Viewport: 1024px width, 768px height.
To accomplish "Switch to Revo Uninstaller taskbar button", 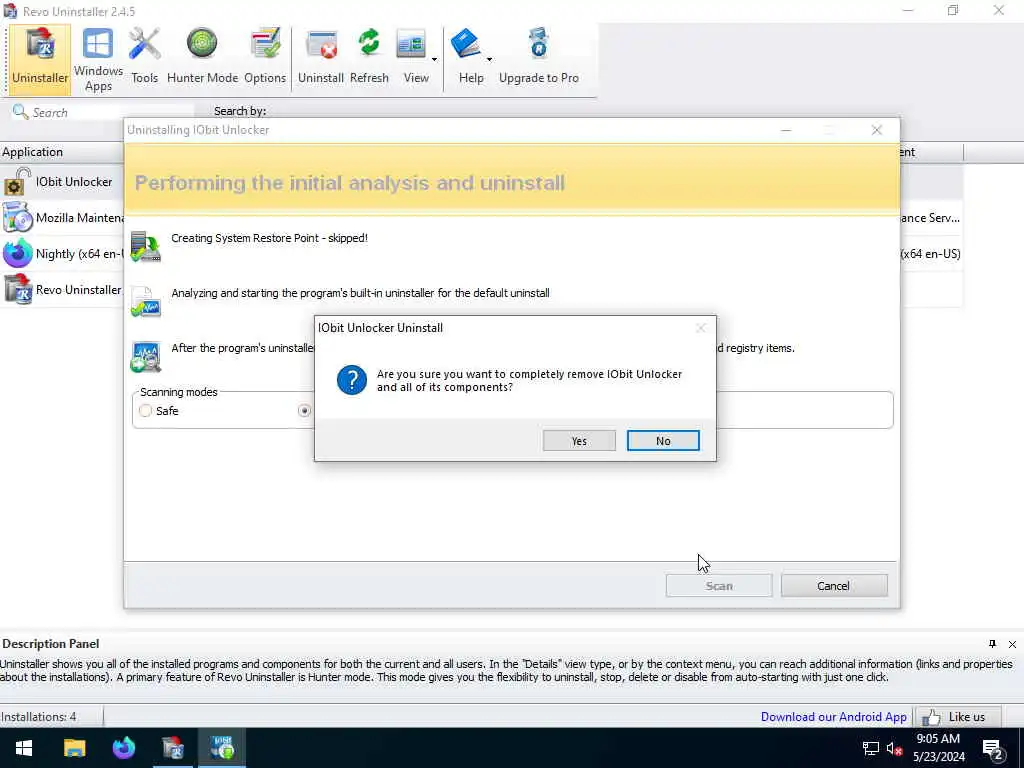I will pyautogui.click(x=173, y=748).
